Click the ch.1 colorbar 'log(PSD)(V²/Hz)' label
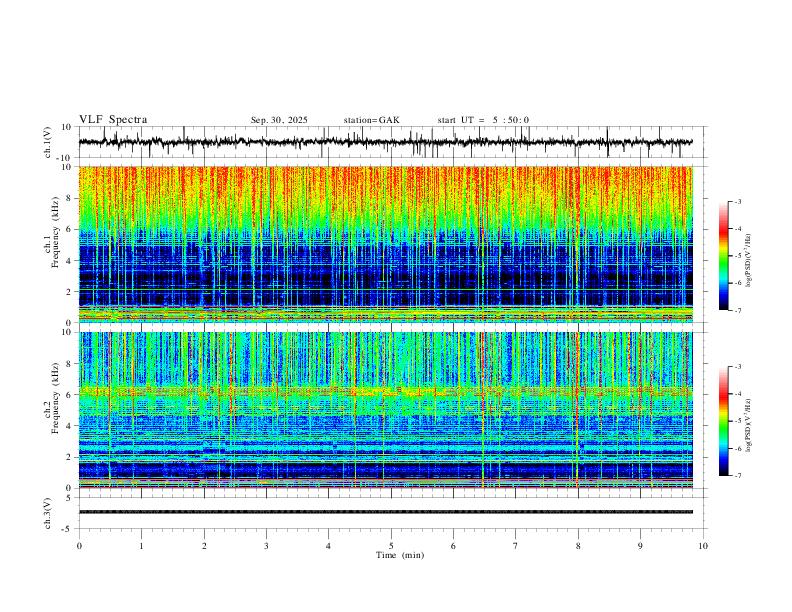This screenshot has width=792, height=612. coord(749,261)
